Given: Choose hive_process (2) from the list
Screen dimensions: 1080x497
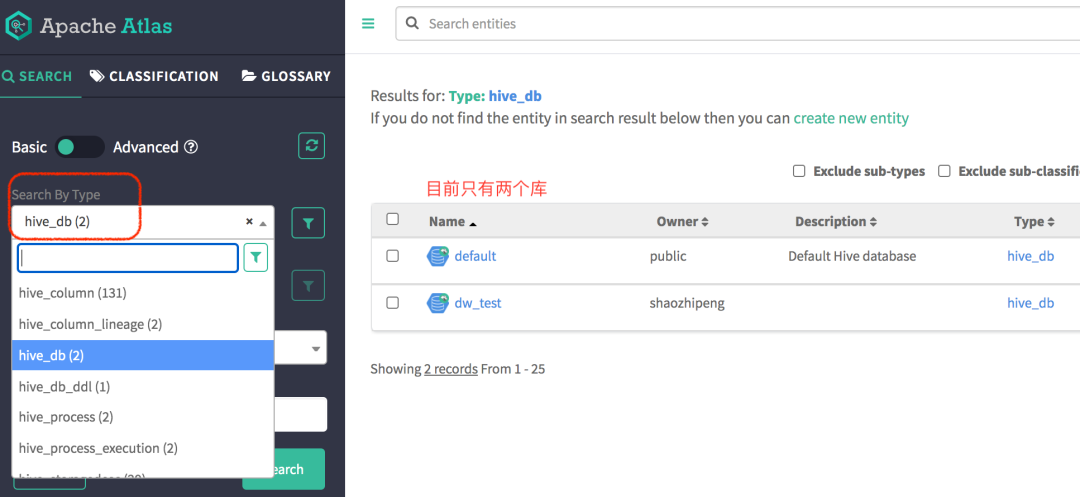Looking at the screenshot, I should coord(143,417).
